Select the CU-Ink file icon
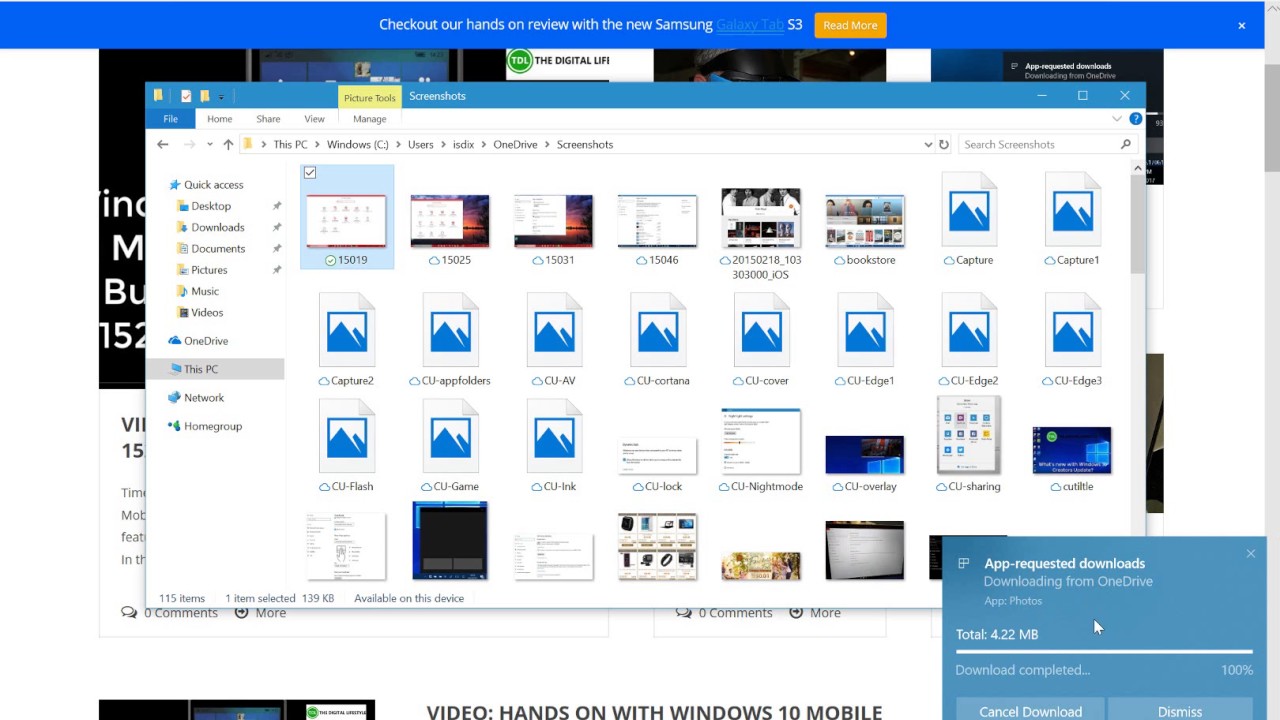This screenshot has height=720, width=1280. pos(554,436)
